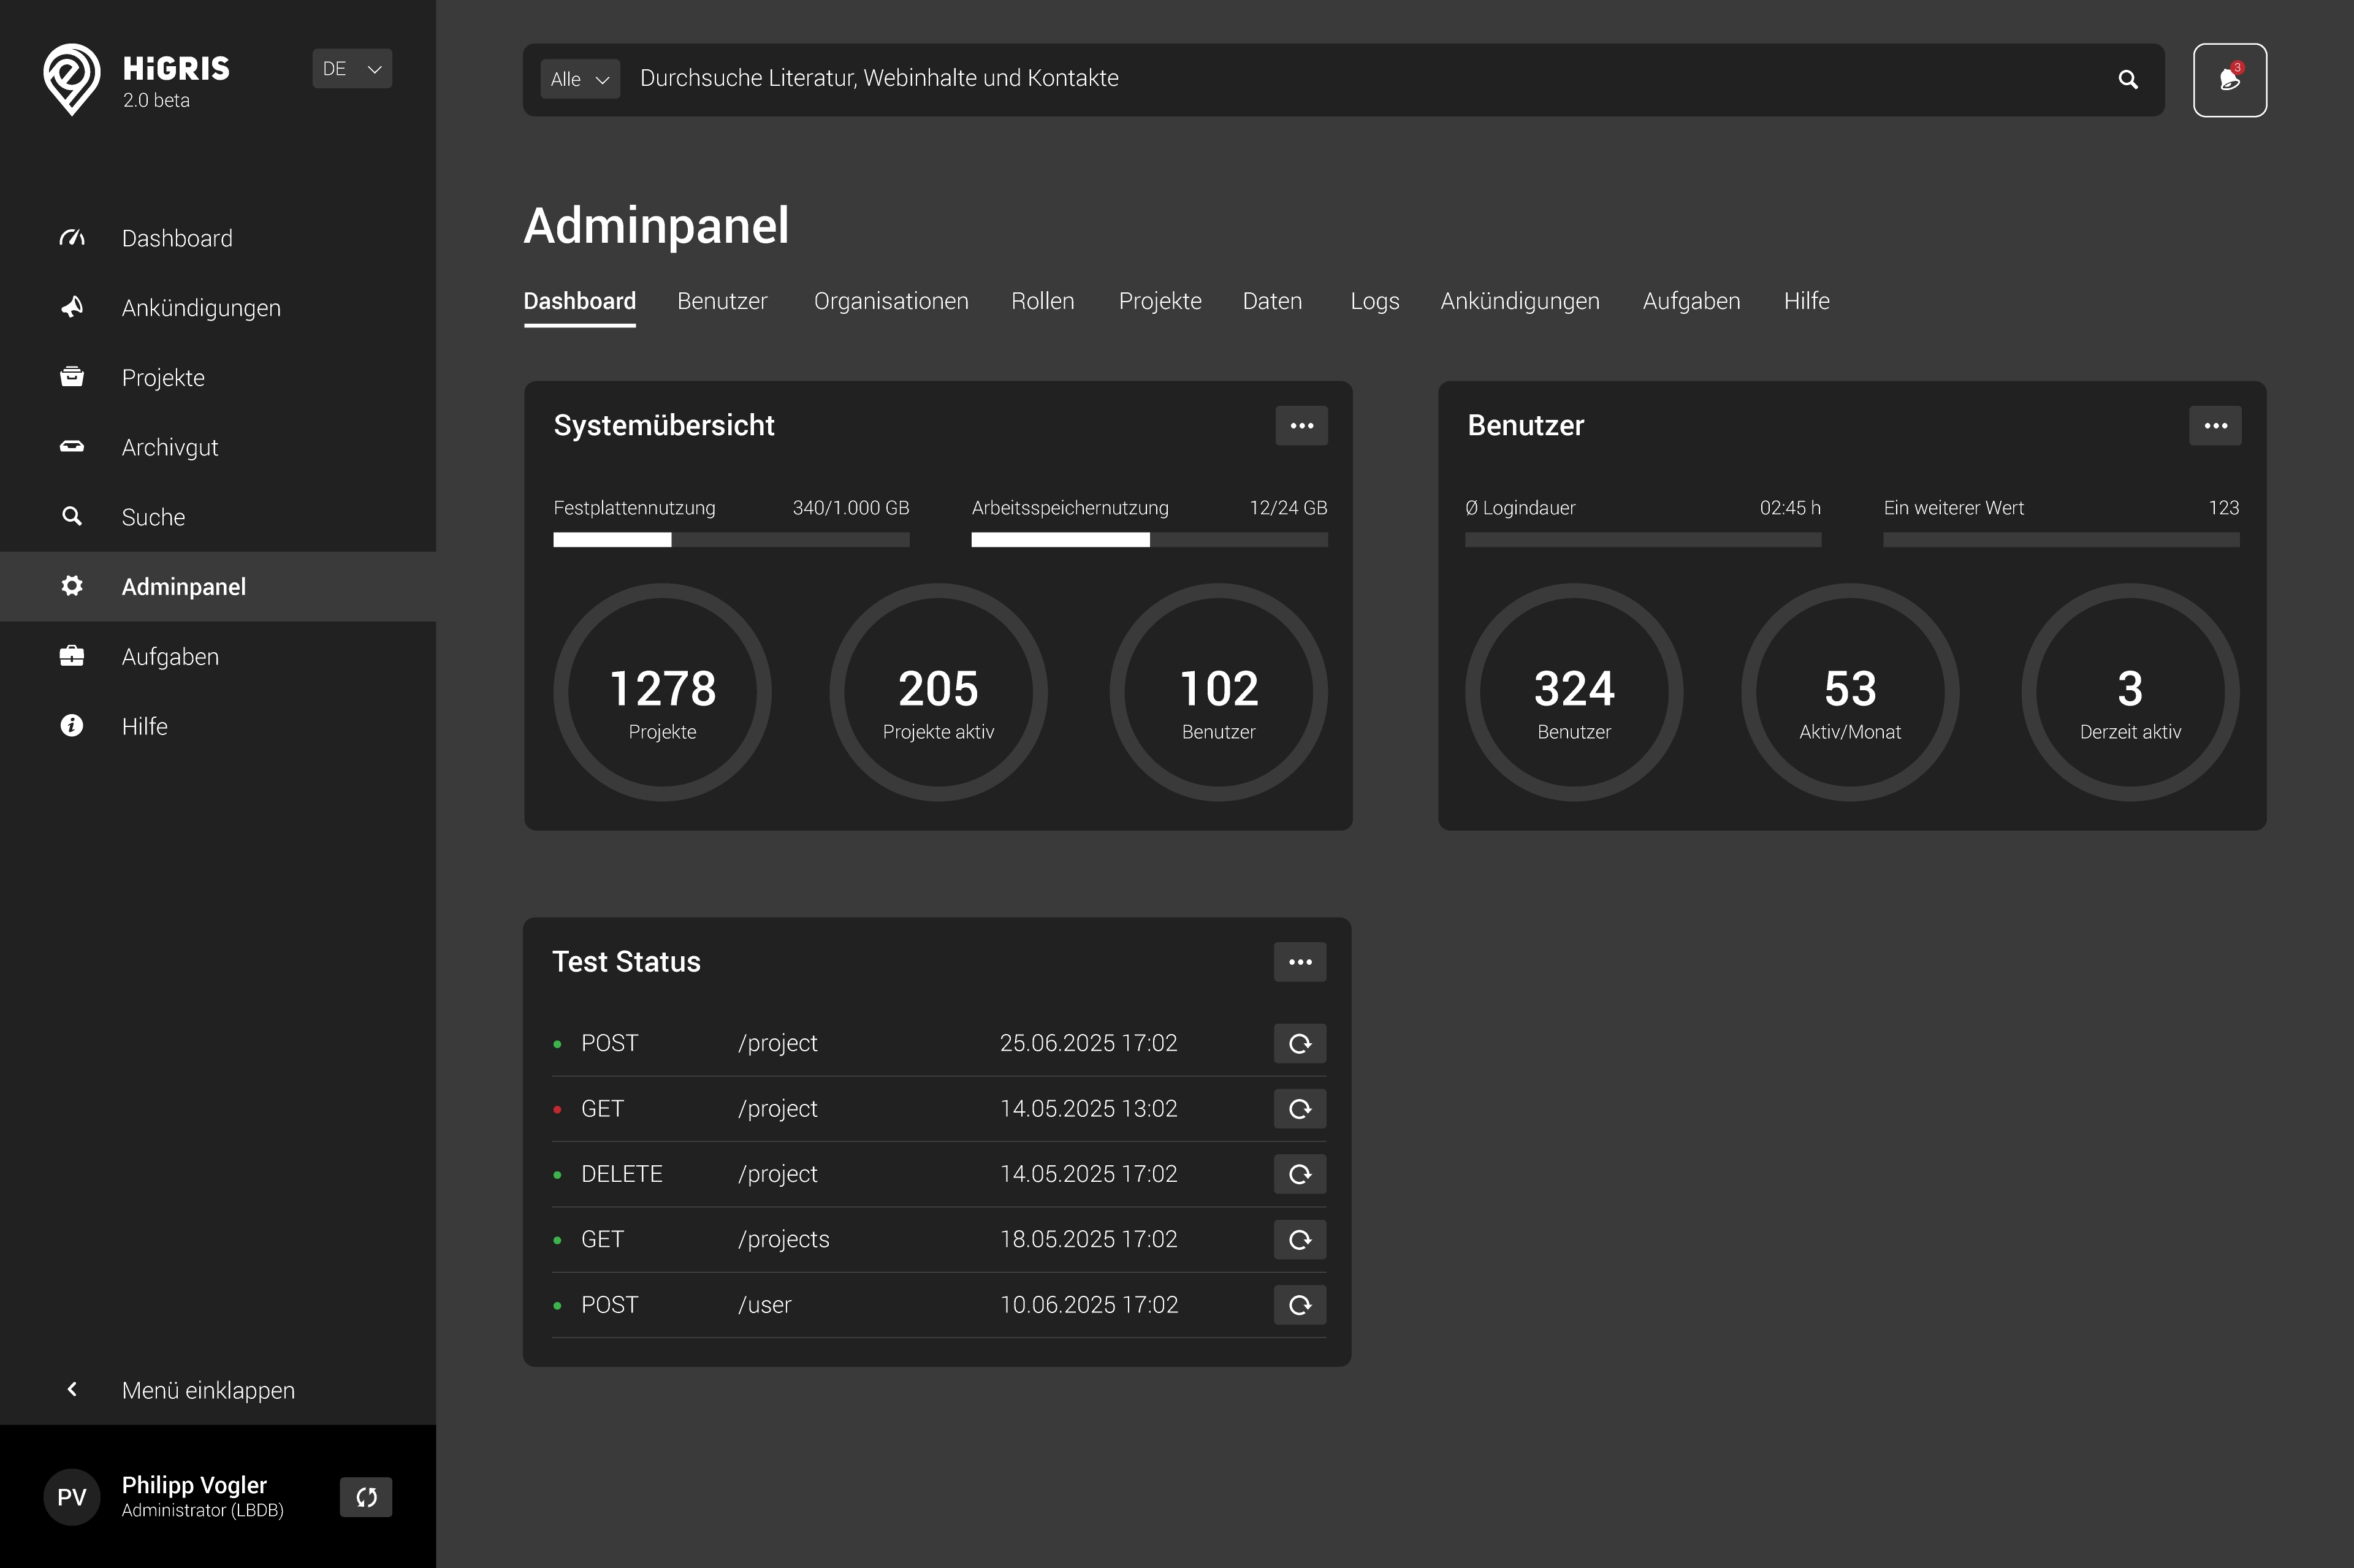
Task: Switch to the Logs tab
Action: 1374,301
